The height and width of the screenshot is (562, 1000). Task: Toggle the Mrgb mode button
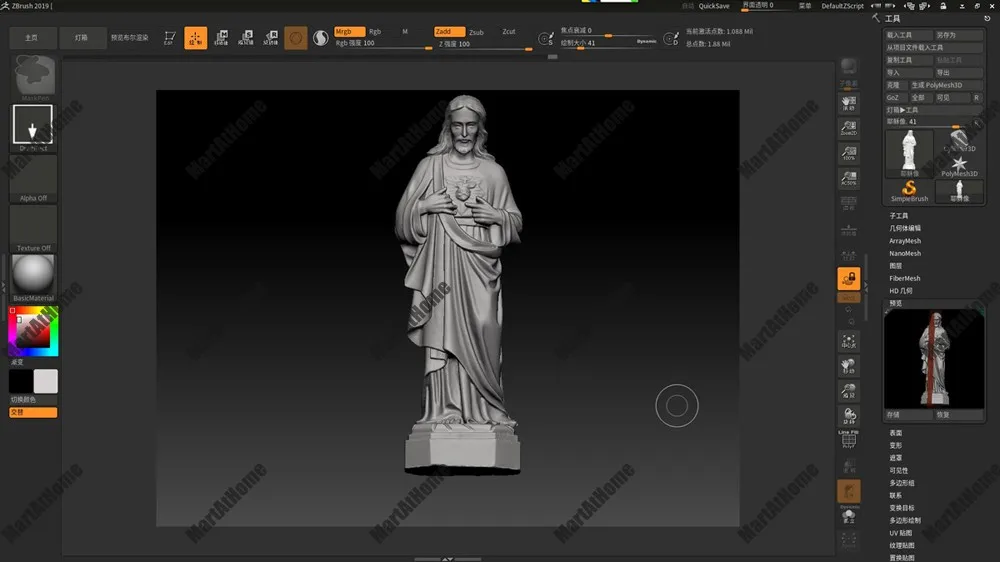pos(349,32)
